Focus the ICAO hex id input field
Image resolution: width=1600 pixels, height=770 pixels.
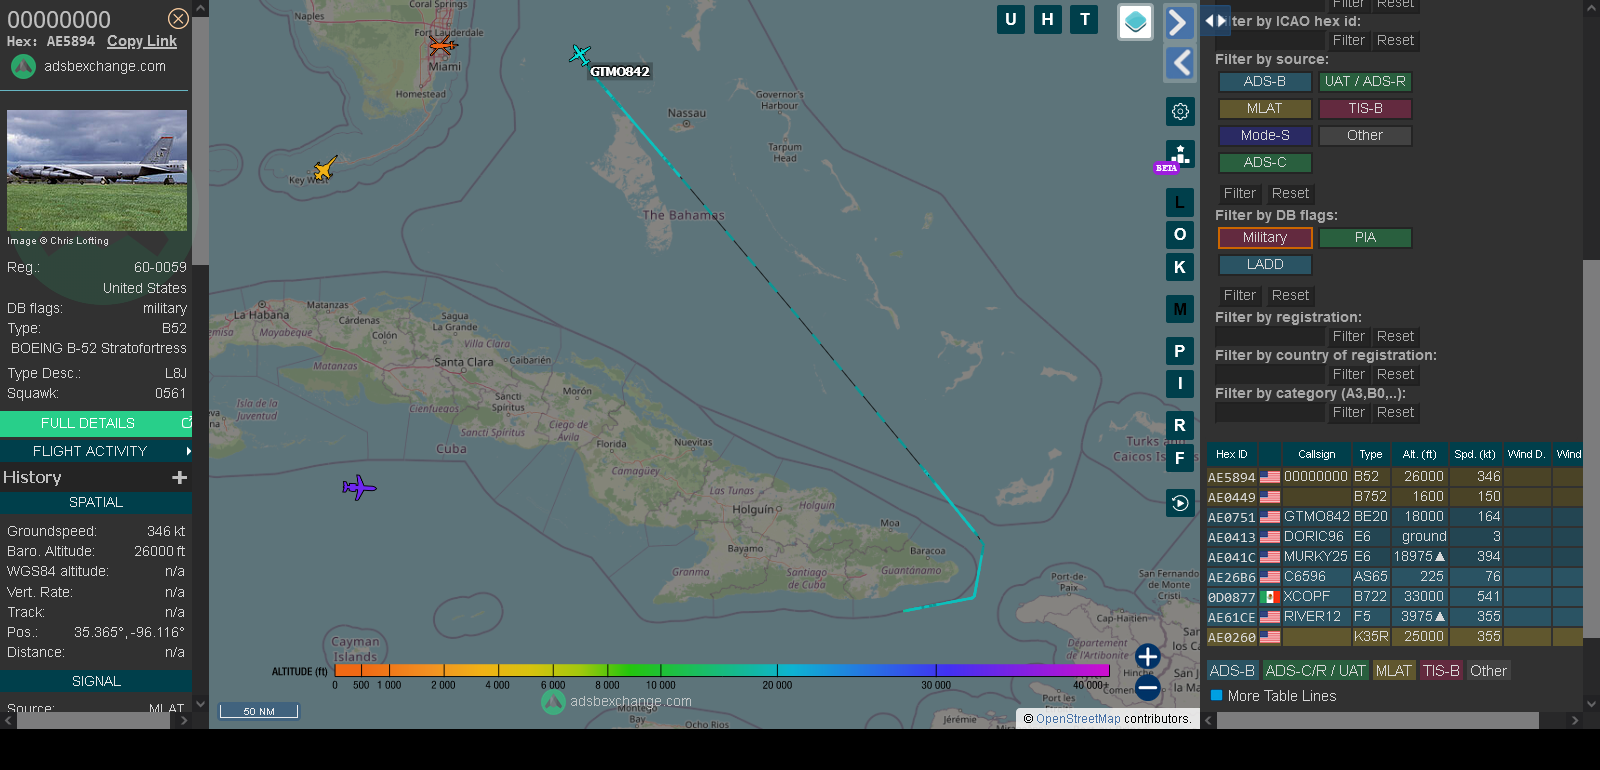pyautogui.click(x=1270, y=41)
